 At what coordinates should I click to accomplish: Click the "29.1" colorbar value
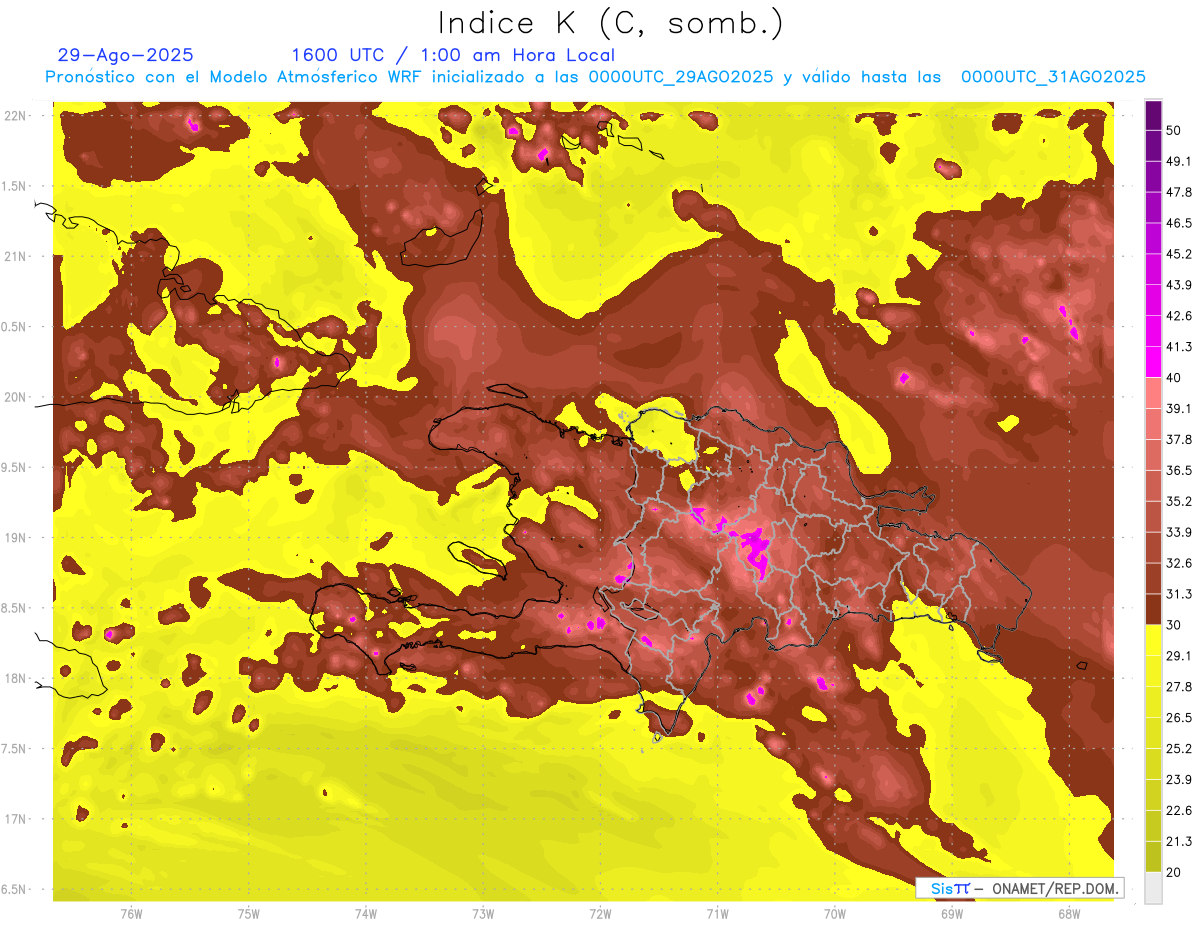pyautogui.click(x=1179, y=656)
